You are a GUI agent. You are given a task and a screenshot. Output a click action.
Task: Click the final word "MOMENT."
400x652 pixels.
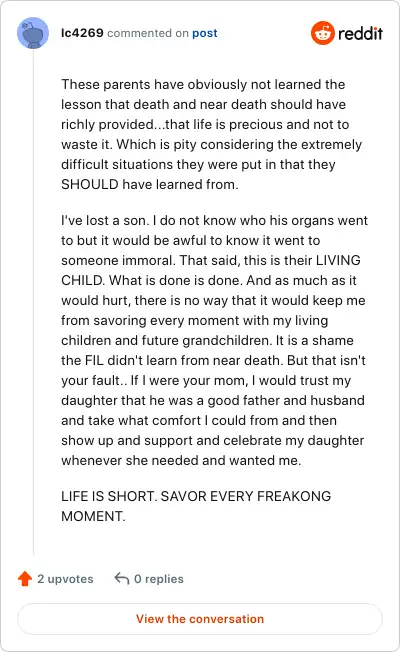93,516
